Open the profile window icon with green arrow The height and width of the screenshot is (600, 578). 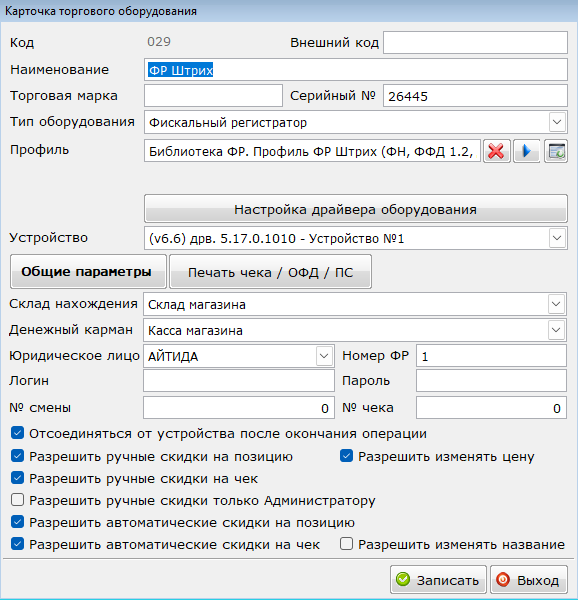tap(556, 151)
